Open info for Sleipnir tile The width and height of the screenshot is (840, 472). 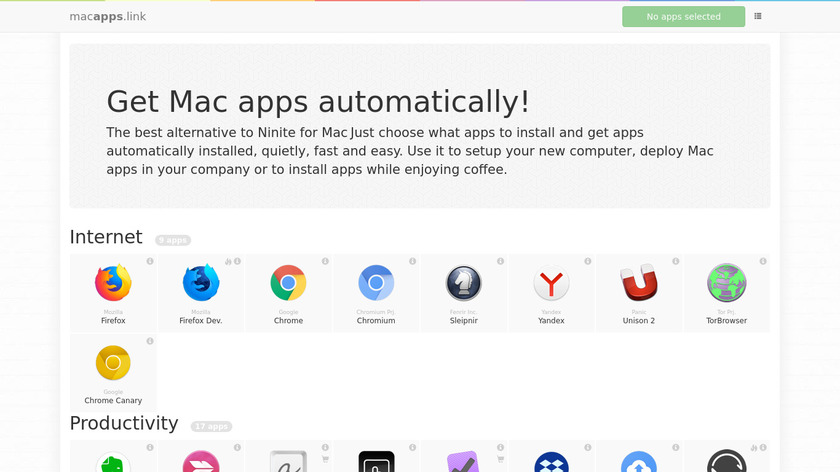500,261
